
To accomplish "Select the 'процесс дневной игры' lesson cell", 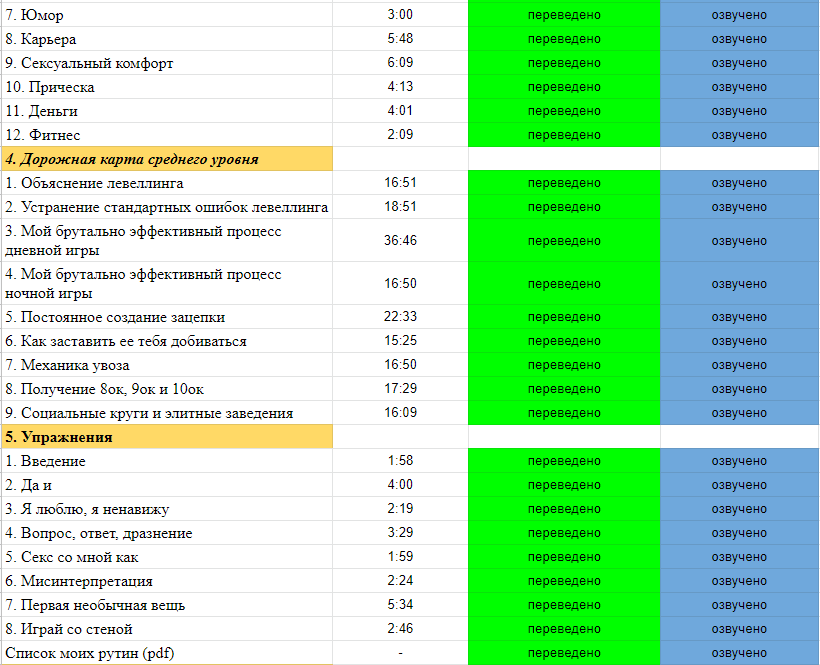I will point(166,241).
